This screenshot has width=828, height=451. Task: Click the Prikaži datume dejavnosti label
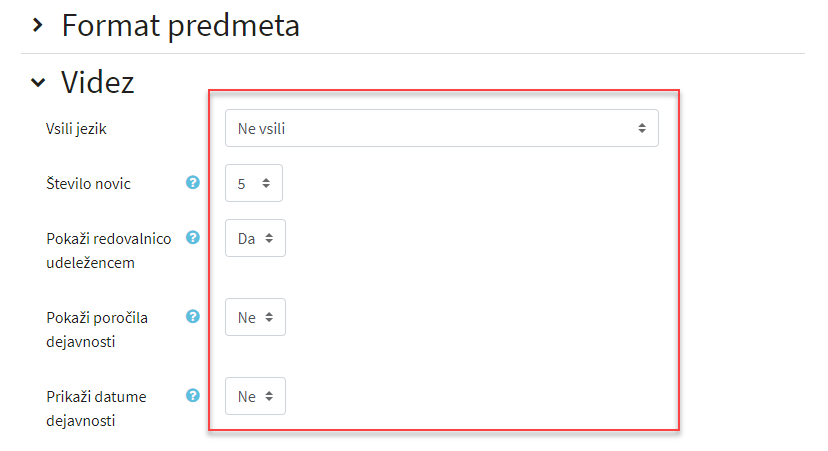pyautogui.click(x=97, y=409)
